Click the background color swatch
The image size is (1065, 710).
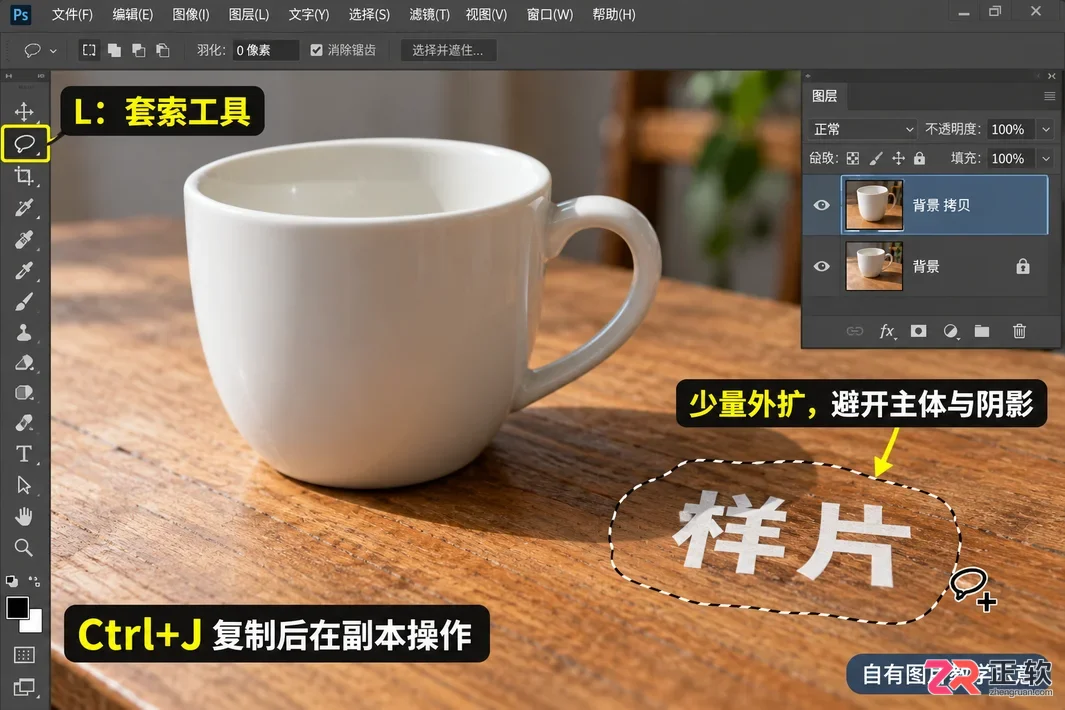tap(35, 622)
